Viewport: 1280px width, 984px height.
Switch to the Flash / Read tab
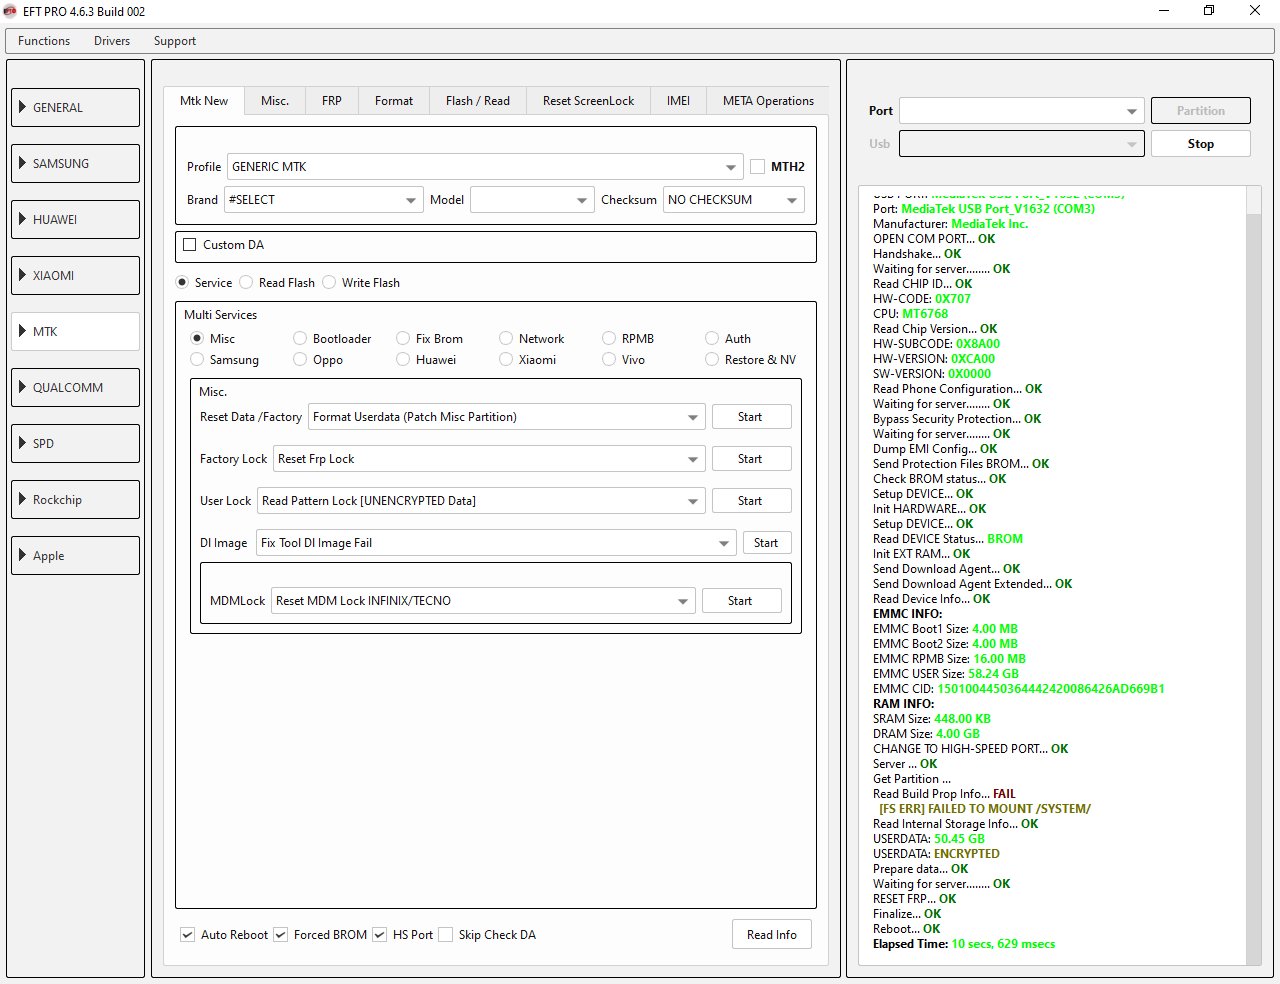477,101
